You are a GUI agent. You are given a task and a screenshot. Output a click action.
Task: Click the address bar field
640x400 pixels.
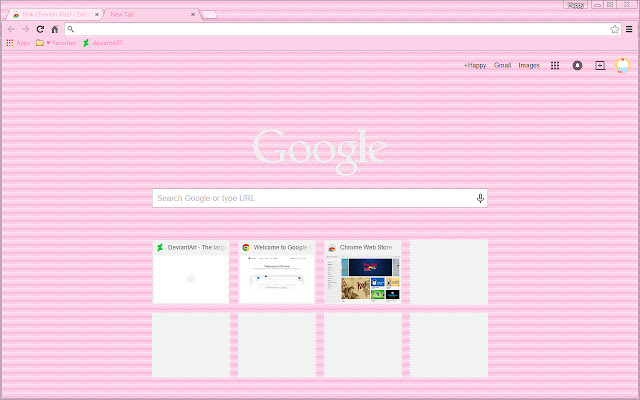tap(343, 29)
